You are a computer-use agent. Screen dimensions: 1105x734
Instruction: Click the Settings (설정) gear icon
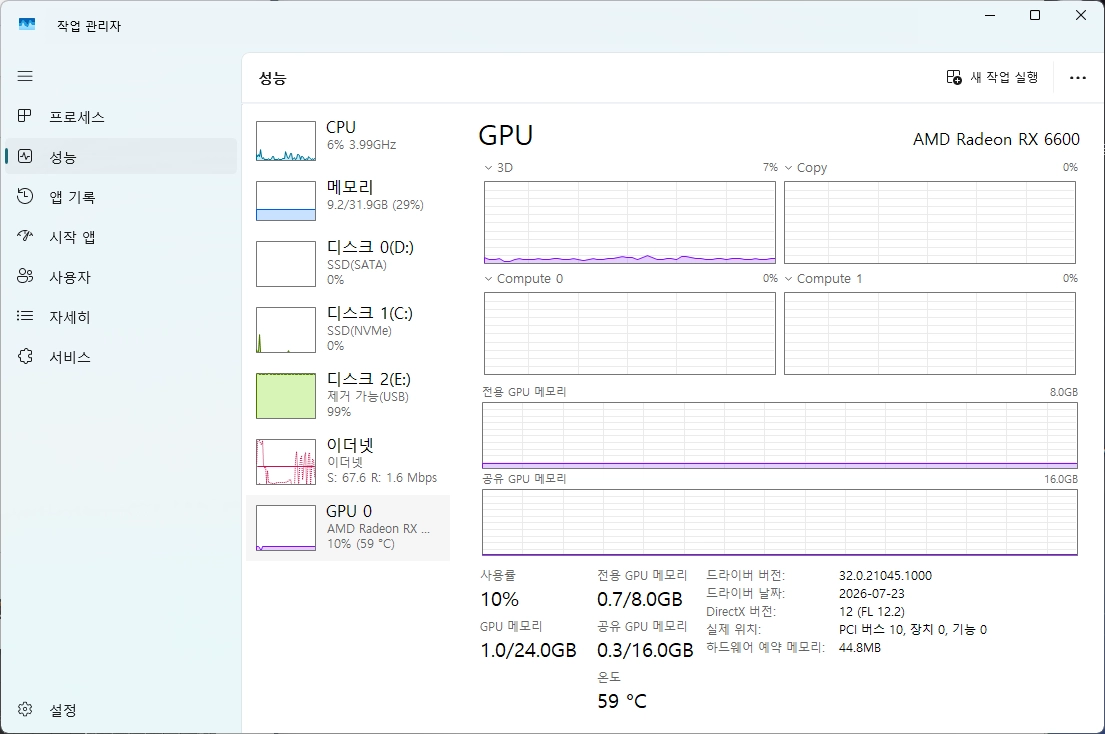[x=25, y=709]
